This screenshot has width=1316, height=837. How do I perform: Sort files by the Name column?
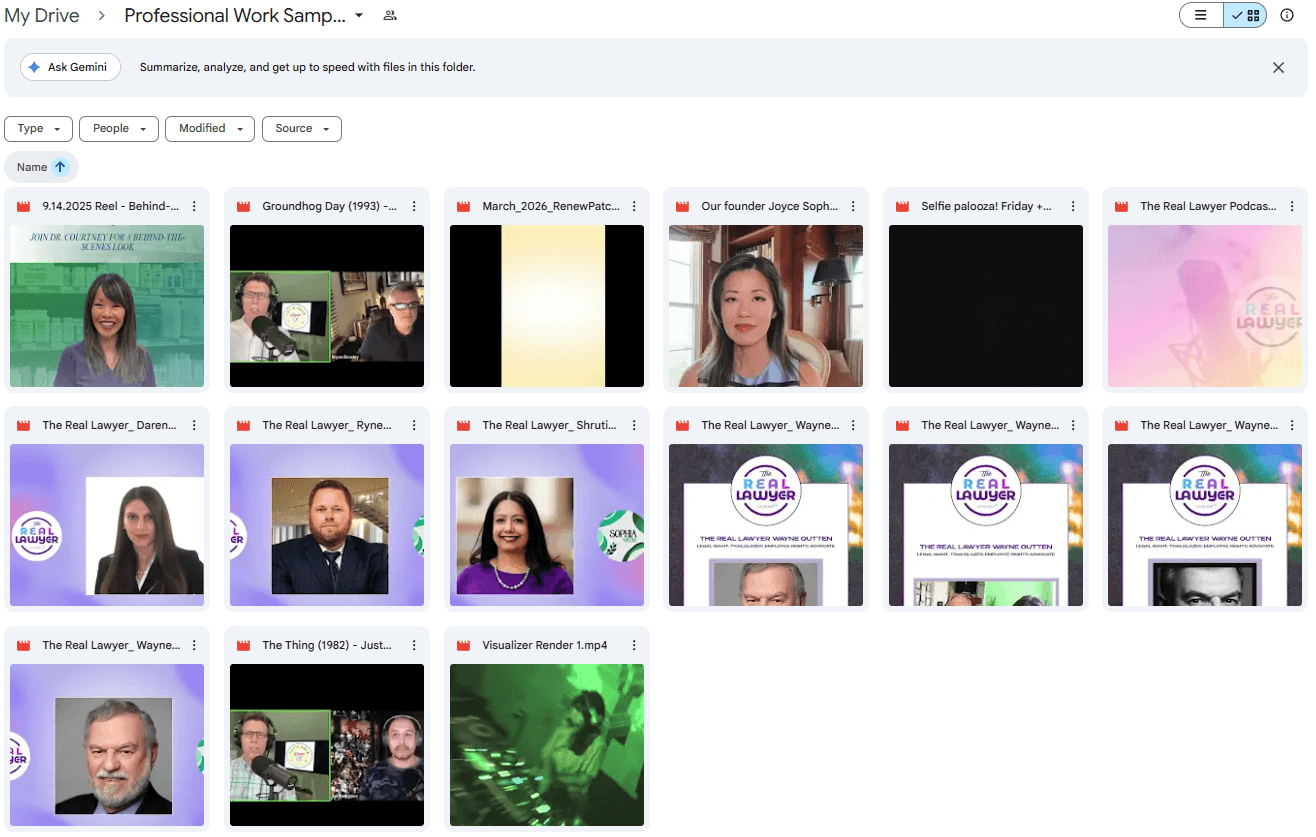[32, 167]
